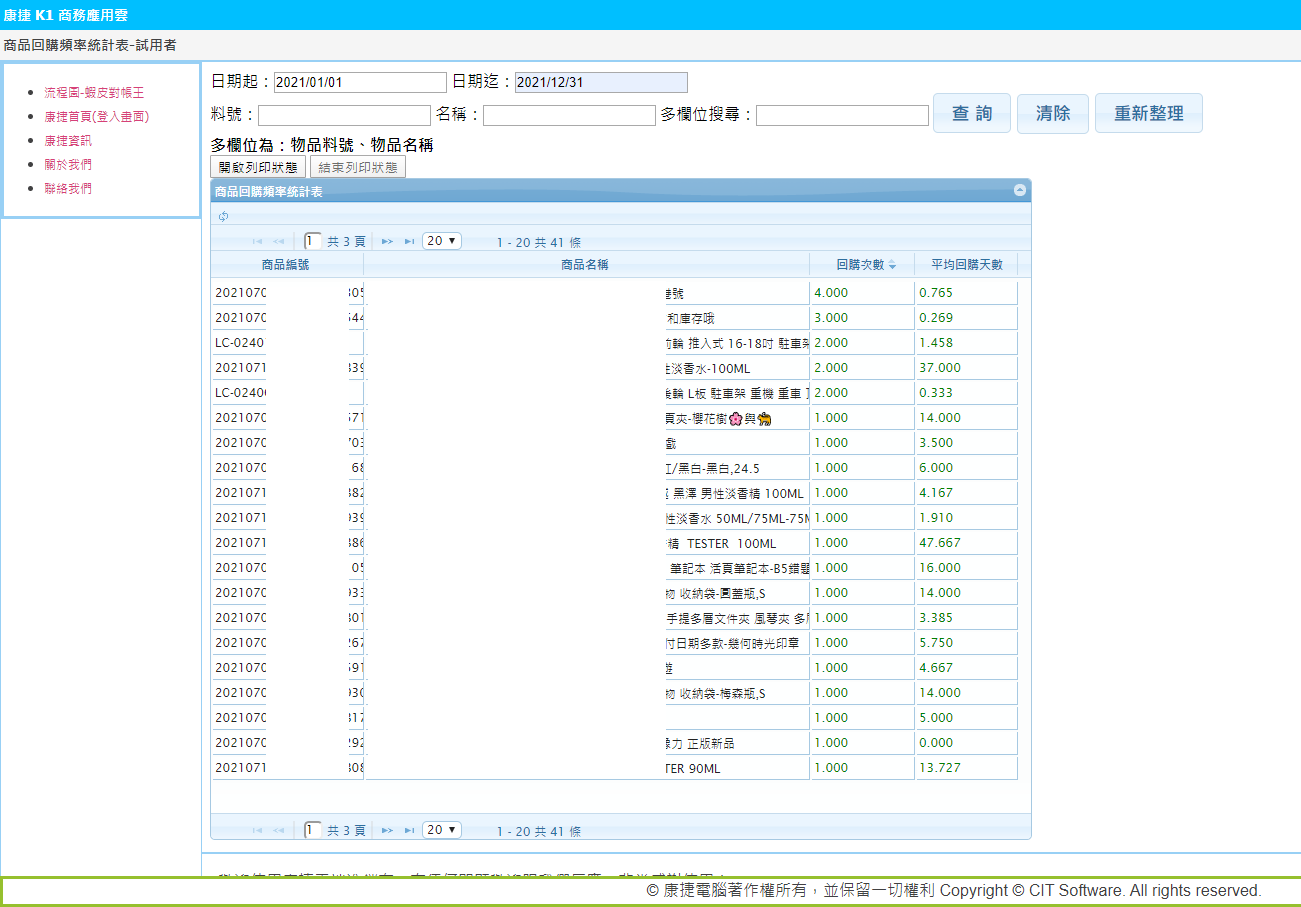
Task: Click the grid refresh icon
Action: pos(223,217)
